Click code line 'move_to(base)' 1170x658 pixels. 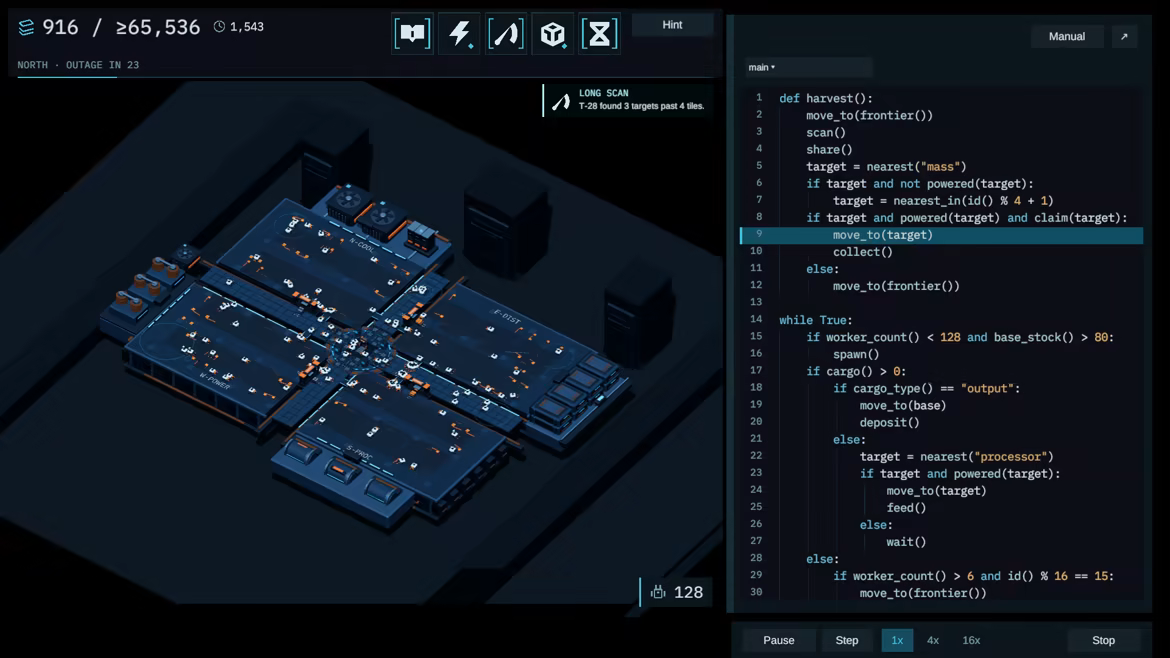point(903,406)
